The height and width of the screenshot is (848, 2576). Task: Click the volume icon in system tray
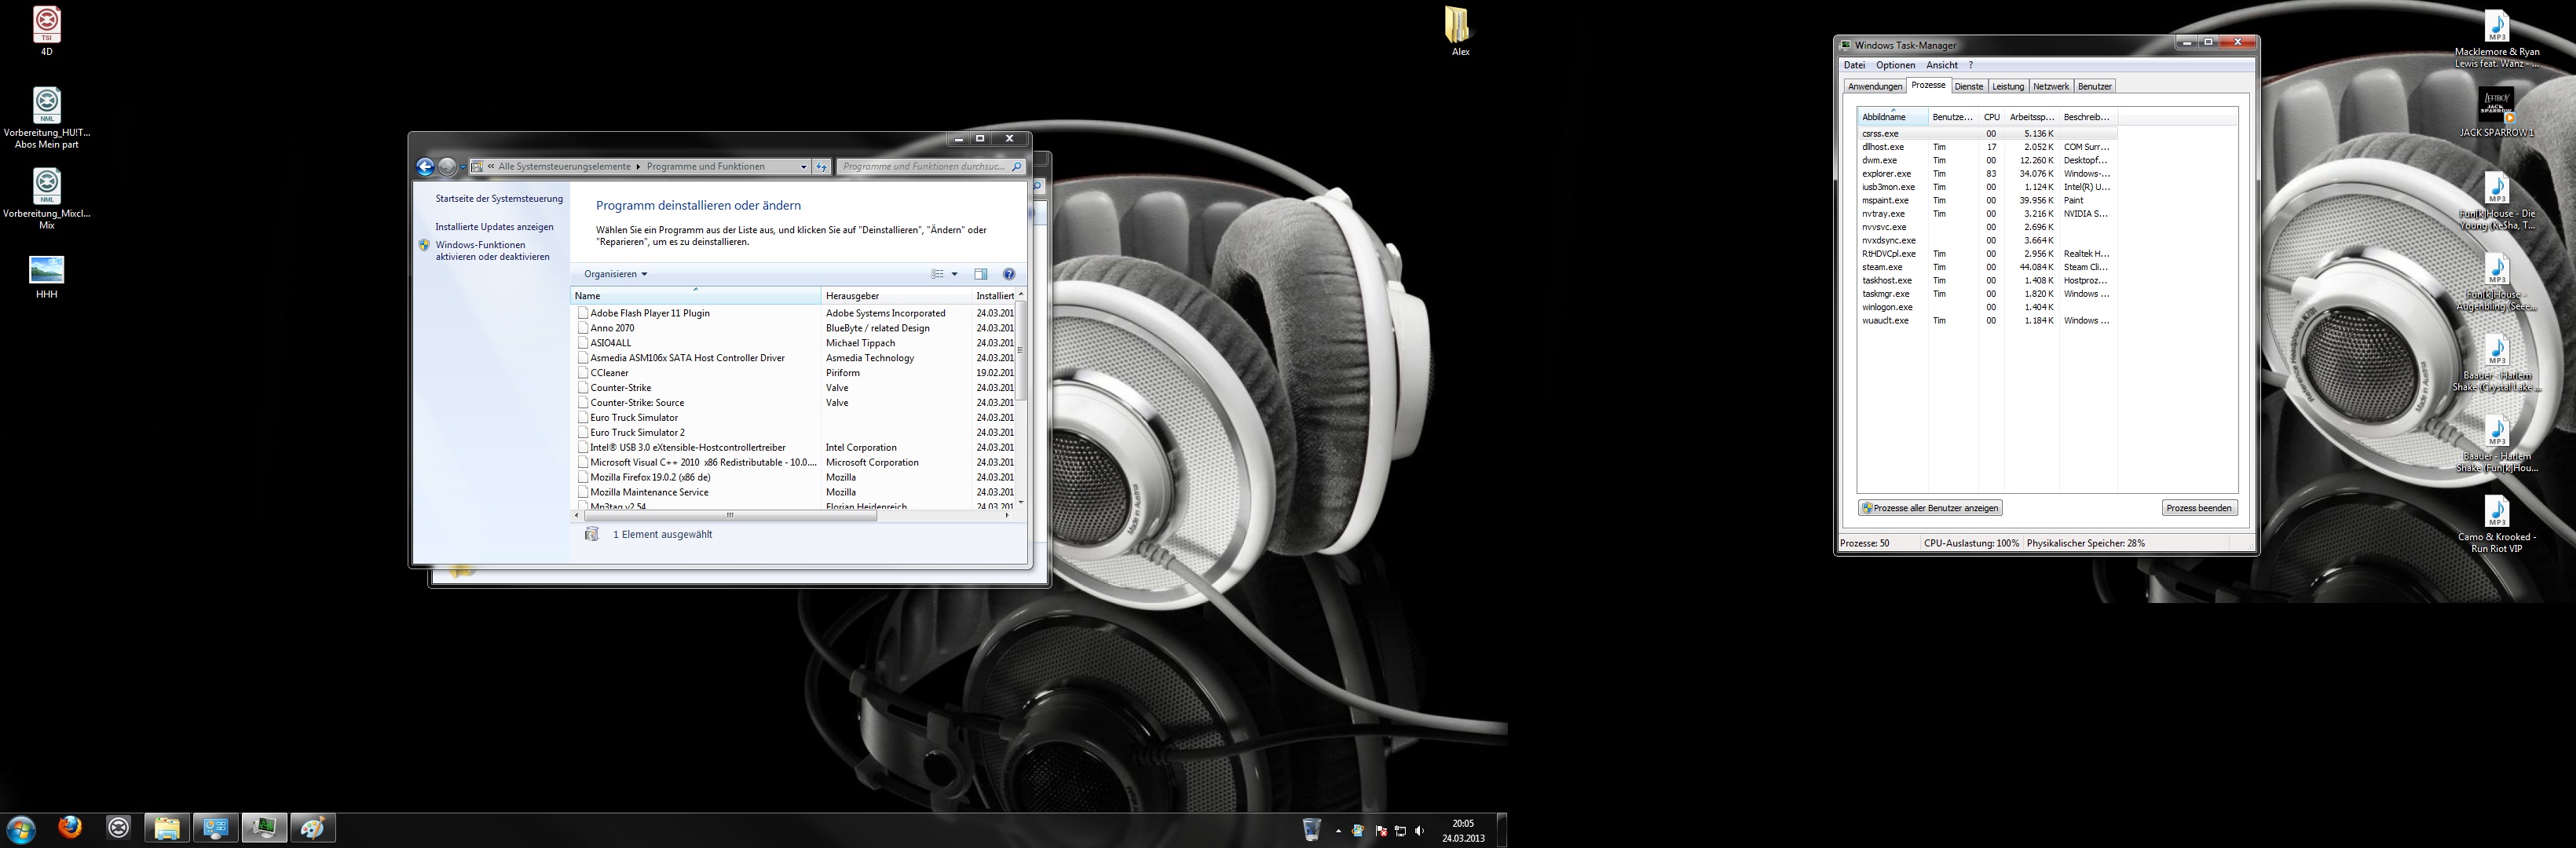point(1420,831)
